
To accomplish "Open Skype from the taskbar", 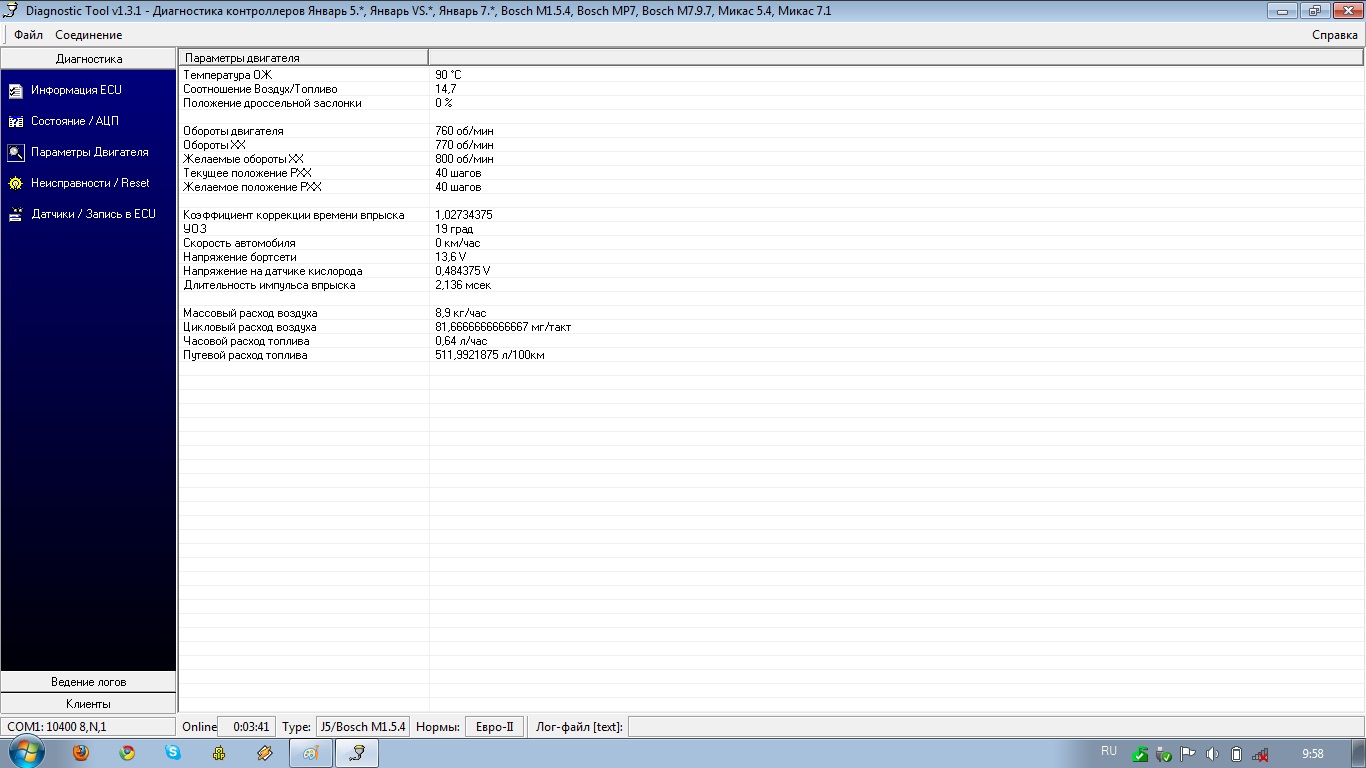I will pos(173,753).
